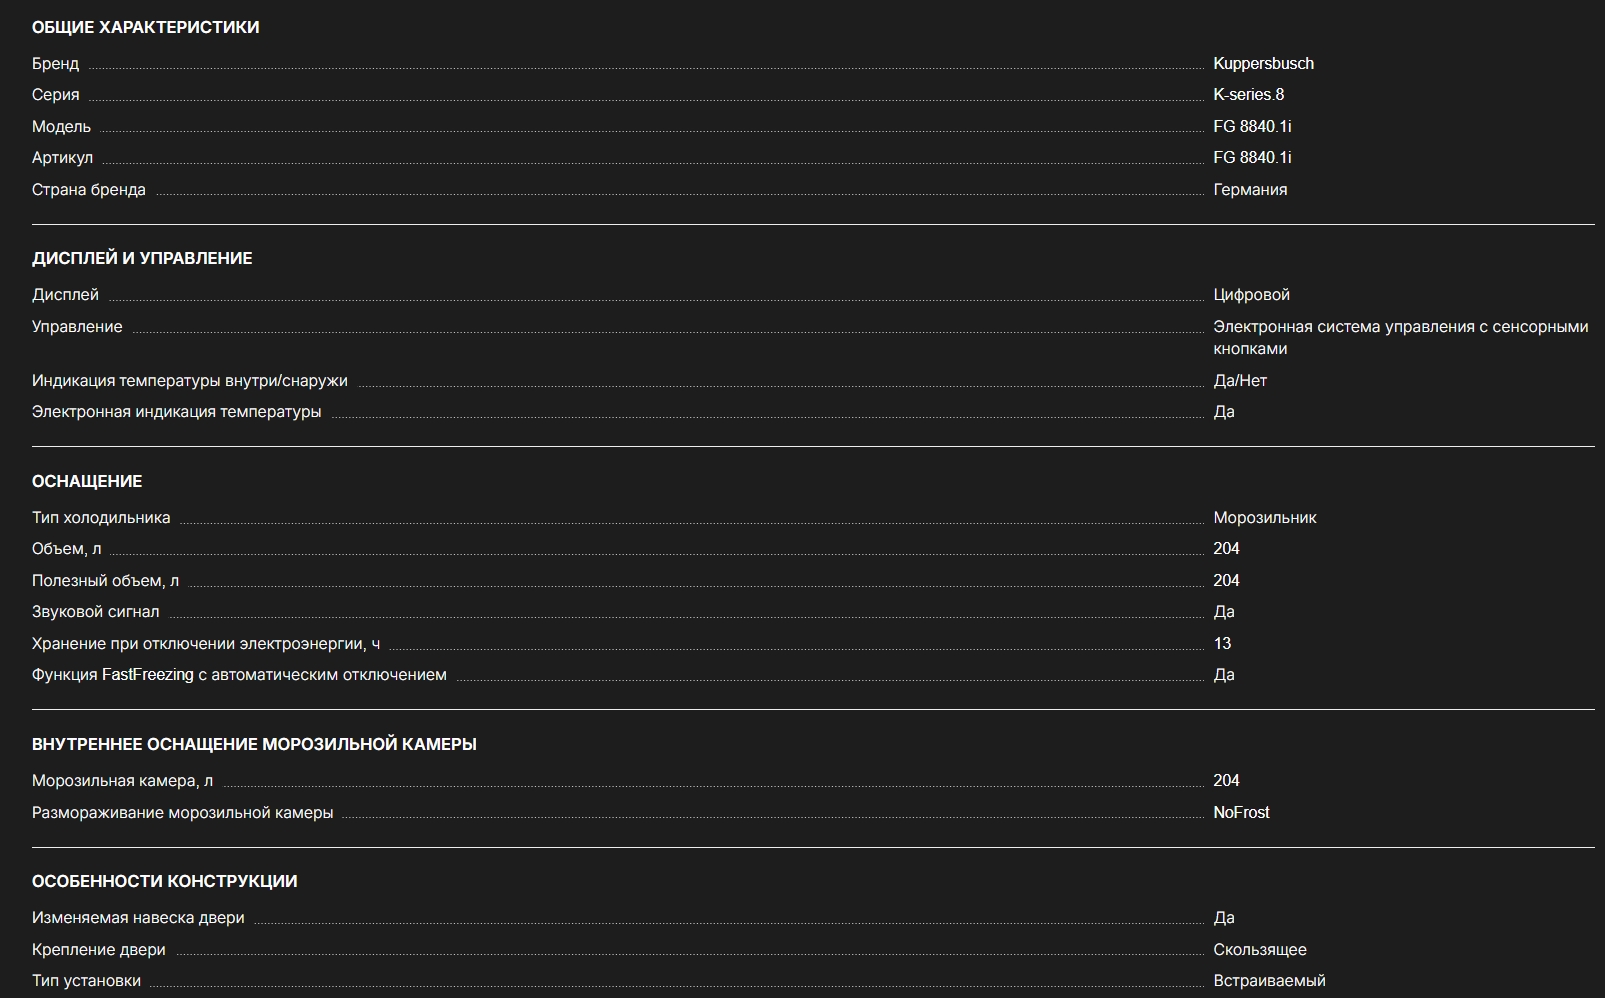Click the Полезный объем, л label
This screenshot has width=1605, height=998.
[x=105, y=580]
